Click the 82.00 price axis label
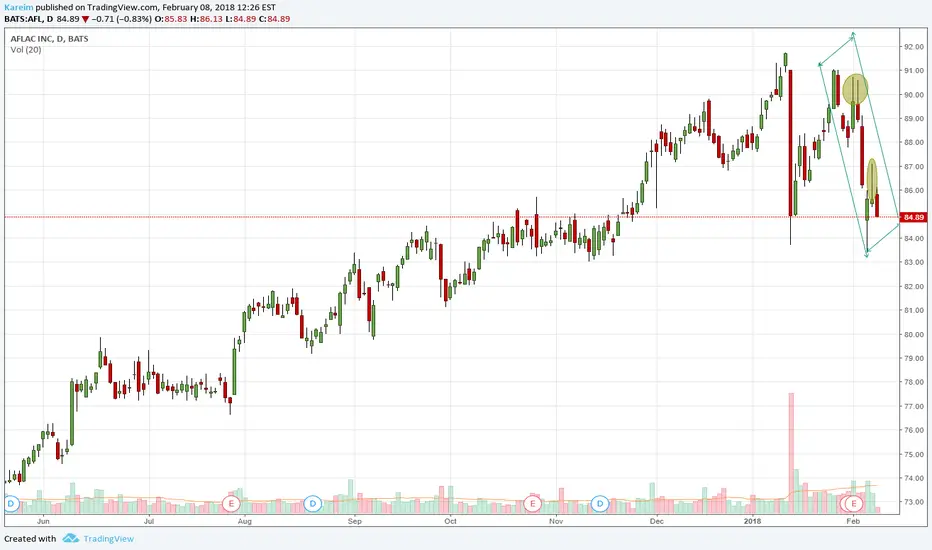932x550 pixels. coord(914,287)
